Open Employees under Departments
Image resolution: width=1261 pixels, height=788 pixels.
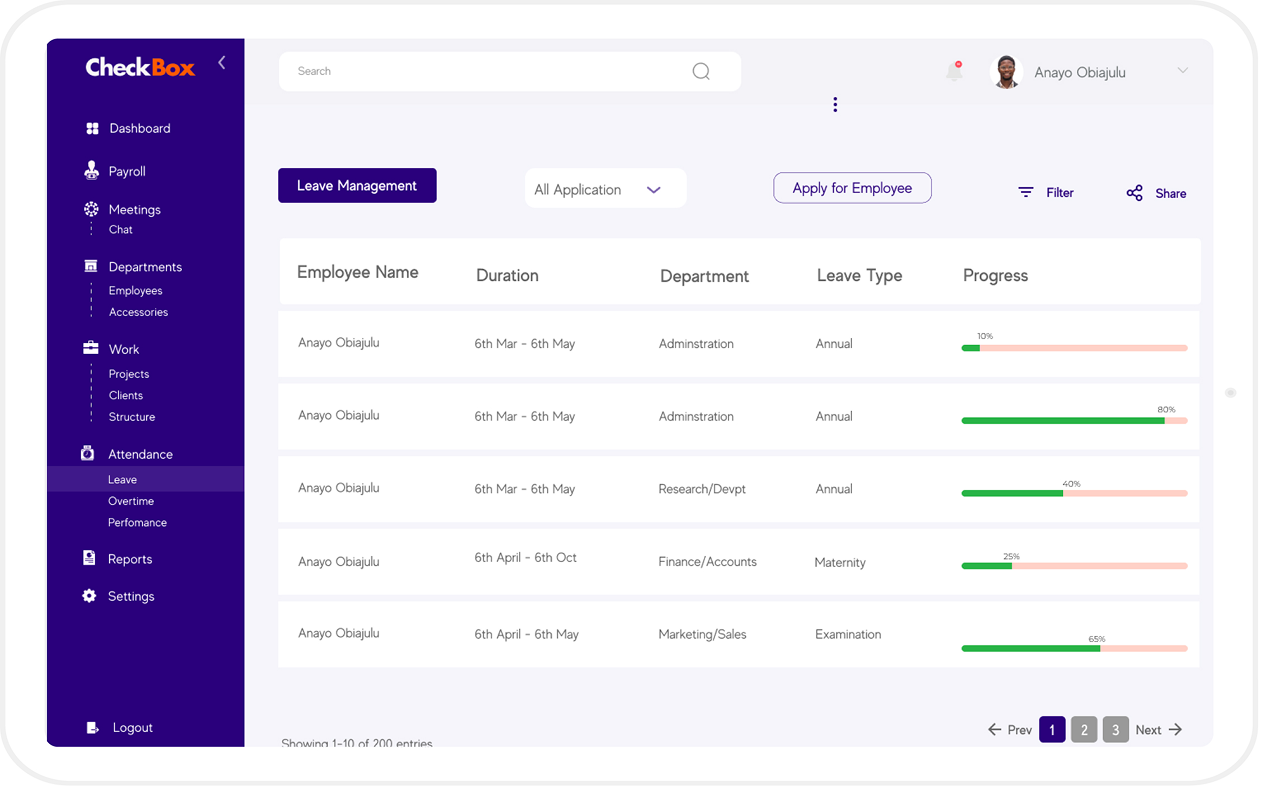pos(135,291)
